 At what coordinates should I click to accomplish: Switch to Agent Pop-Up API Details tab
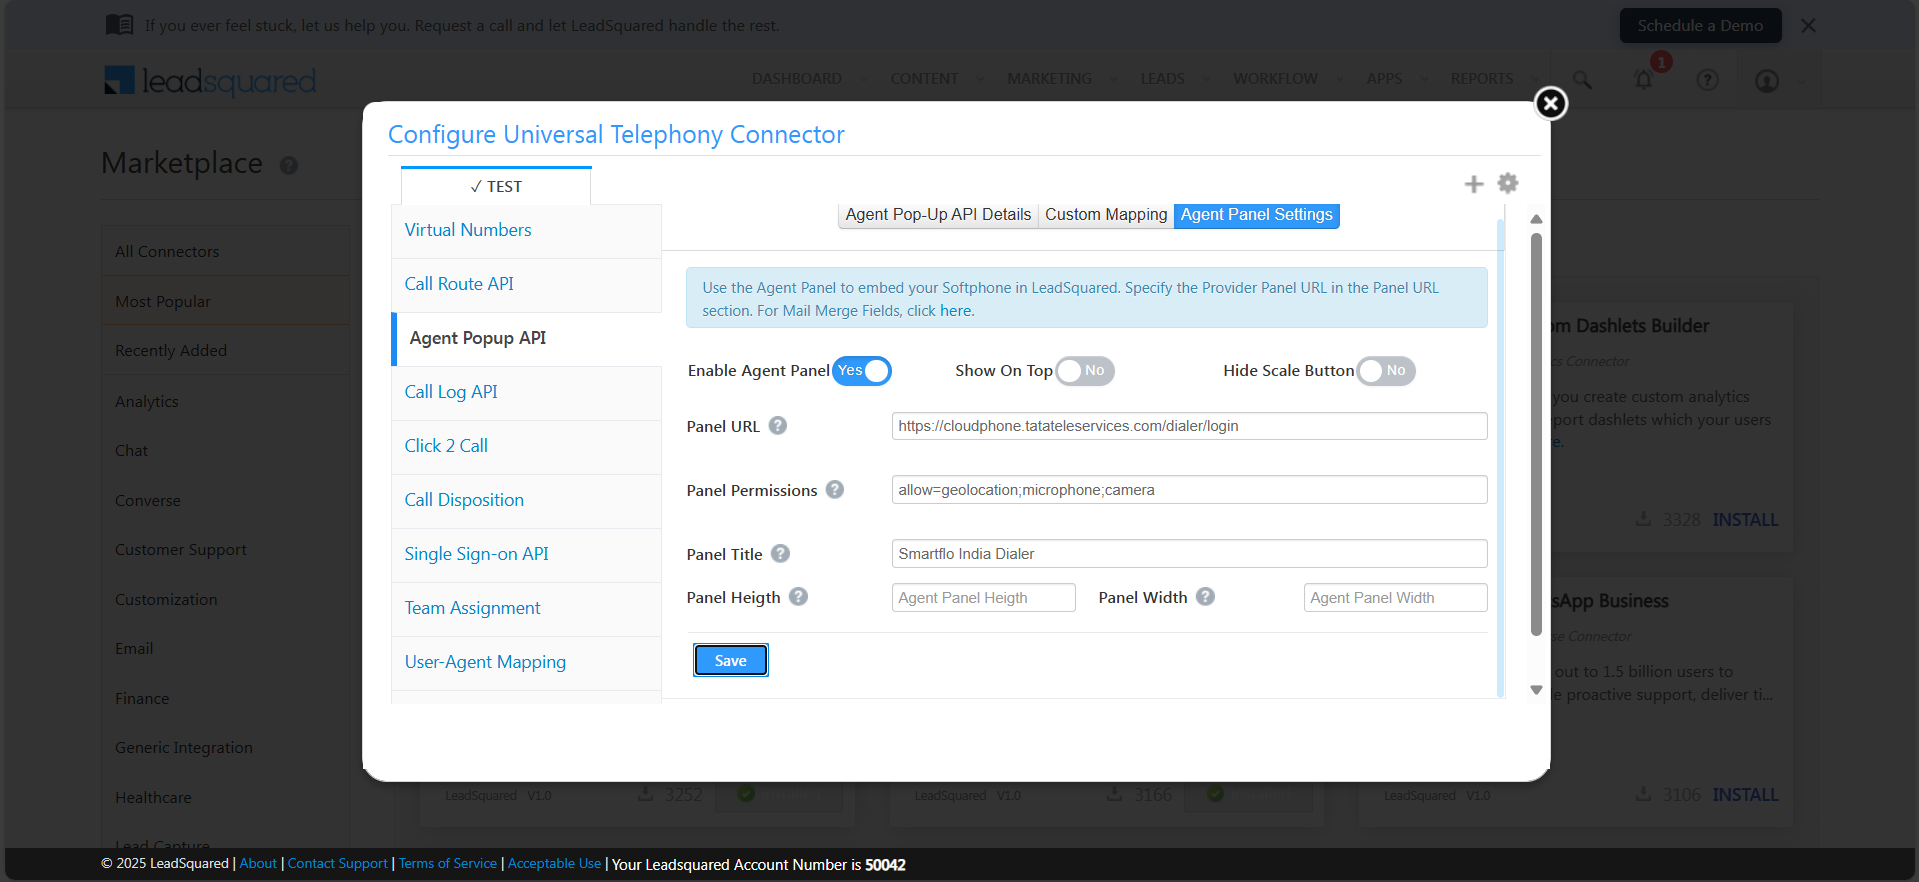click(938, 215)
